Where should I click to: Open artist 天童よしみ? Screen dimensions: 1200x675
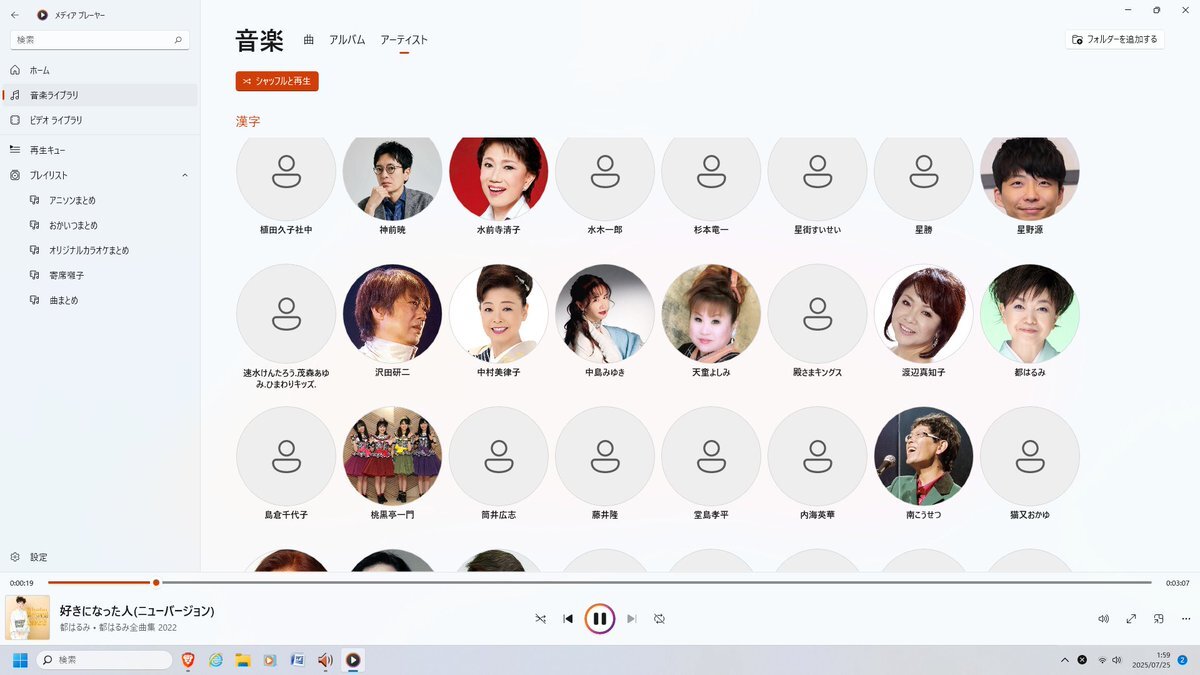click(x=711, y=322)
